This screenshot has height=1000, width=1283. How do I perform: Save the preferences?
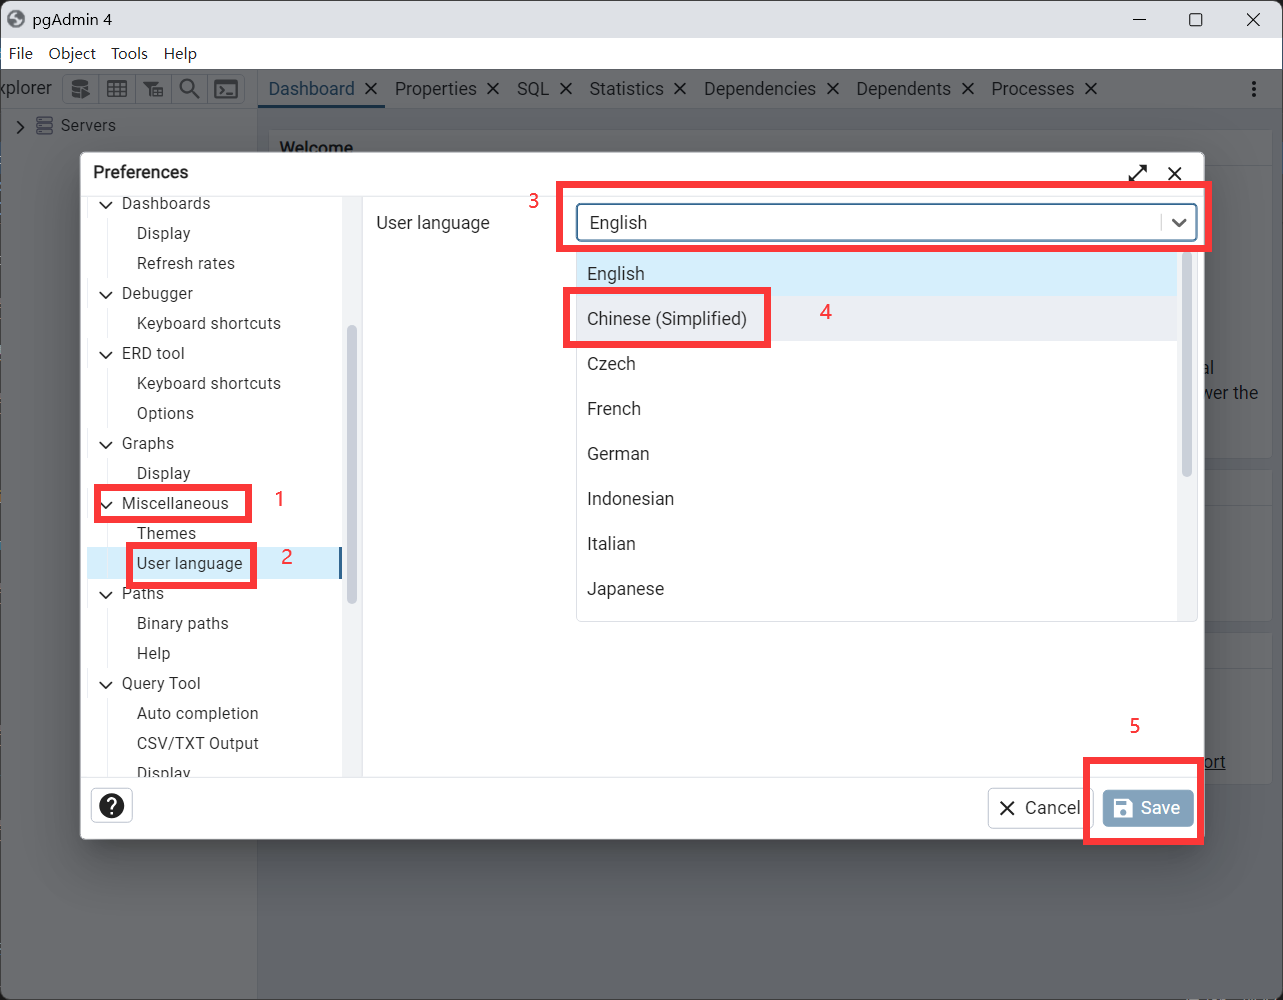tap(1147, 808)
